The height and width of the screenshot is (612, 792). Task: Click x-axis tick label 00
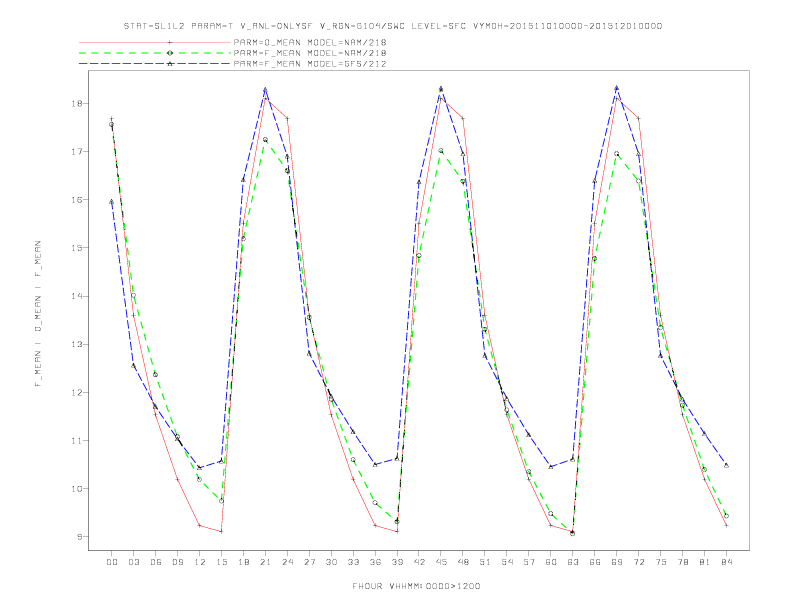click(x=112, y=562)
